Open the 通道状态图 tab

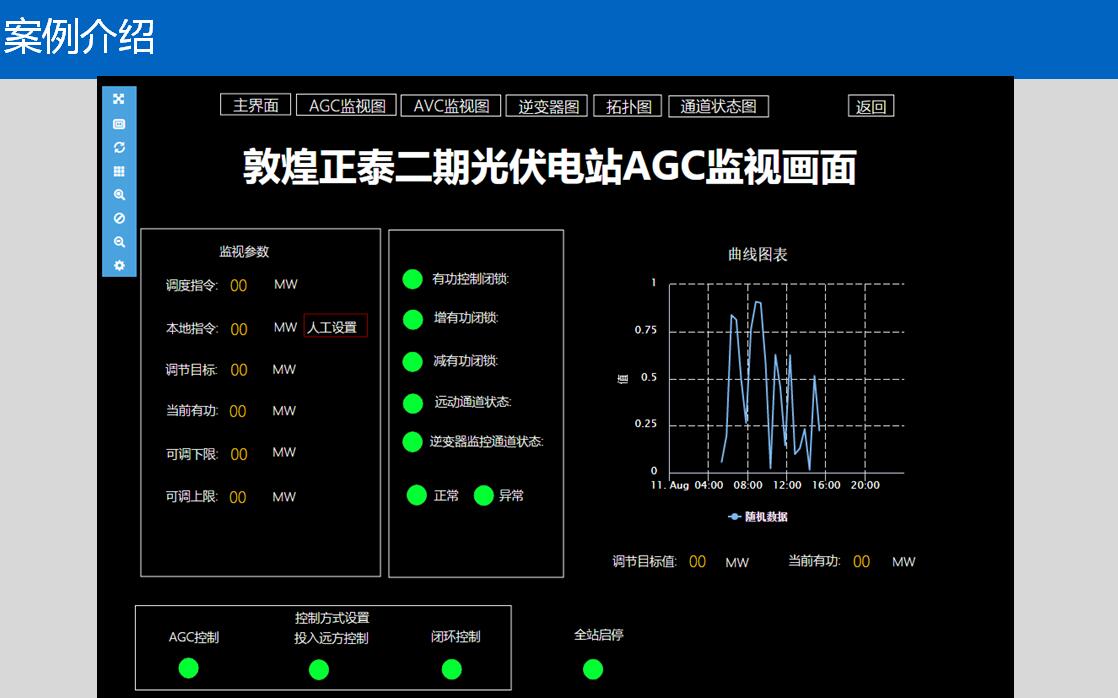coord(718,107)
